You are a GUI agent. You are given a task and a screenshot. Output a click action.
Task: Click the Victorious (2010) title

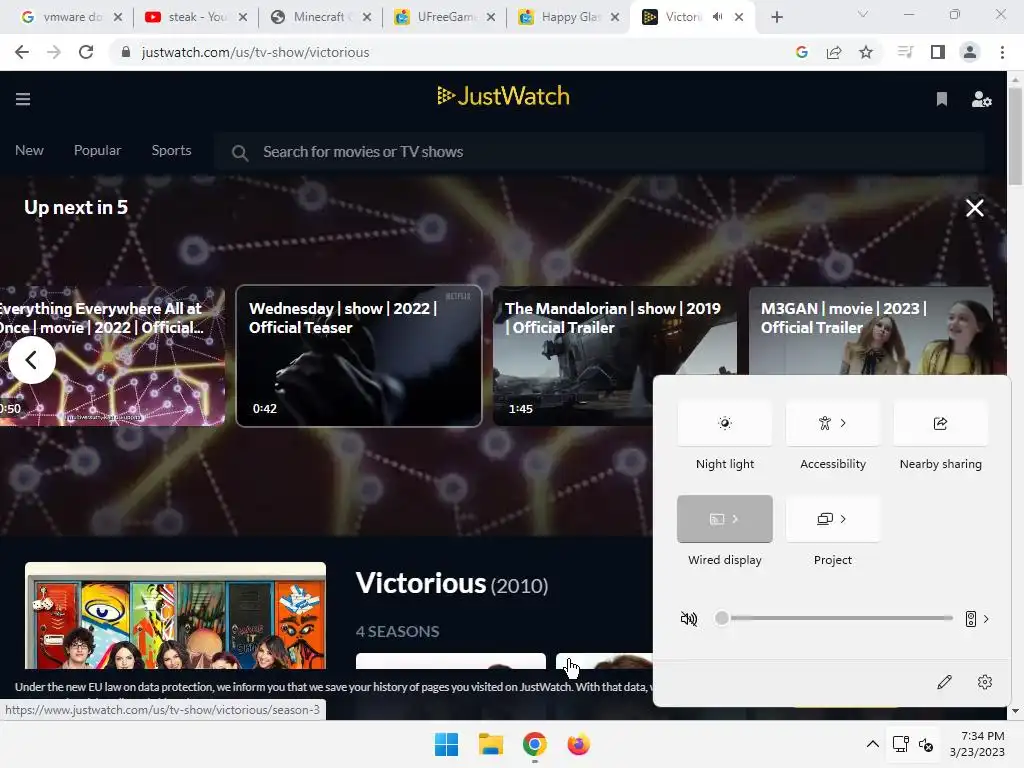tap(452, 583)
